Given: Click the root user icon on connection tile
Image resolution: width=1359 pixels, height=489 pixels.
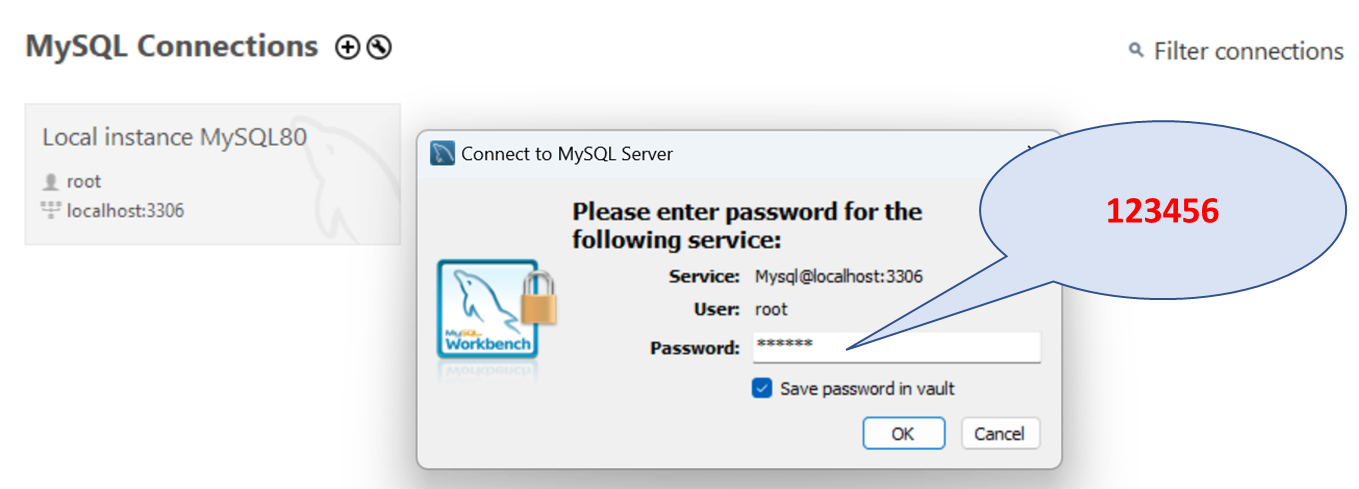Looking at the screenshot, I should 51,182.
